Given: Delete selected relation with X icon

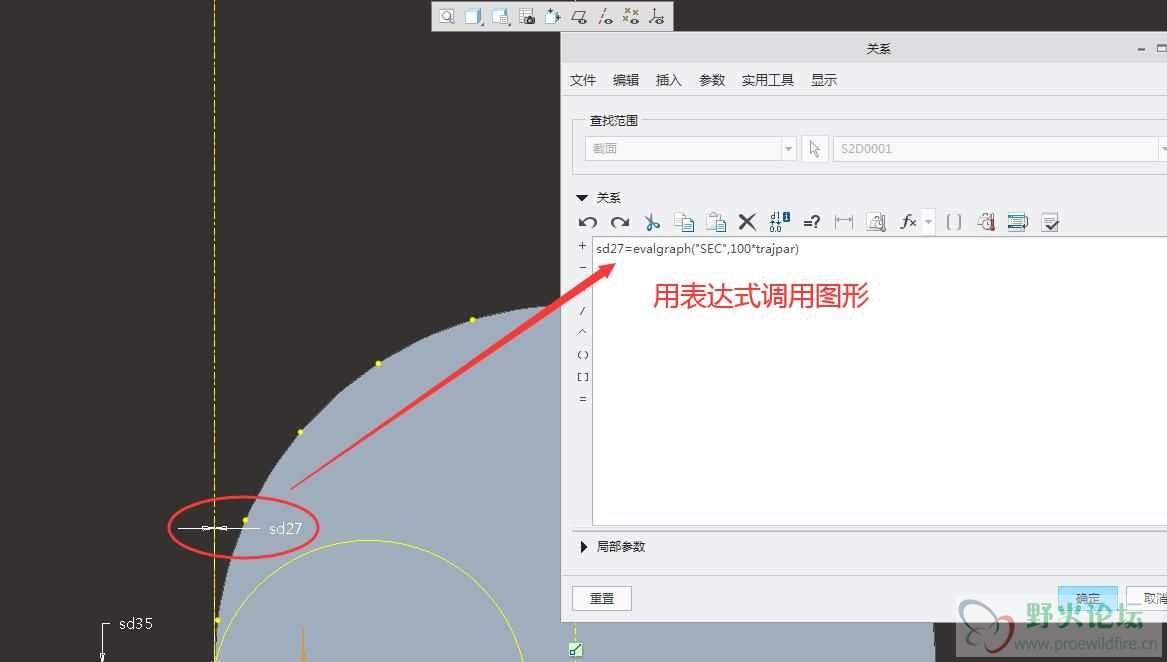Looking at the screenshot, I should coord(747,222).
